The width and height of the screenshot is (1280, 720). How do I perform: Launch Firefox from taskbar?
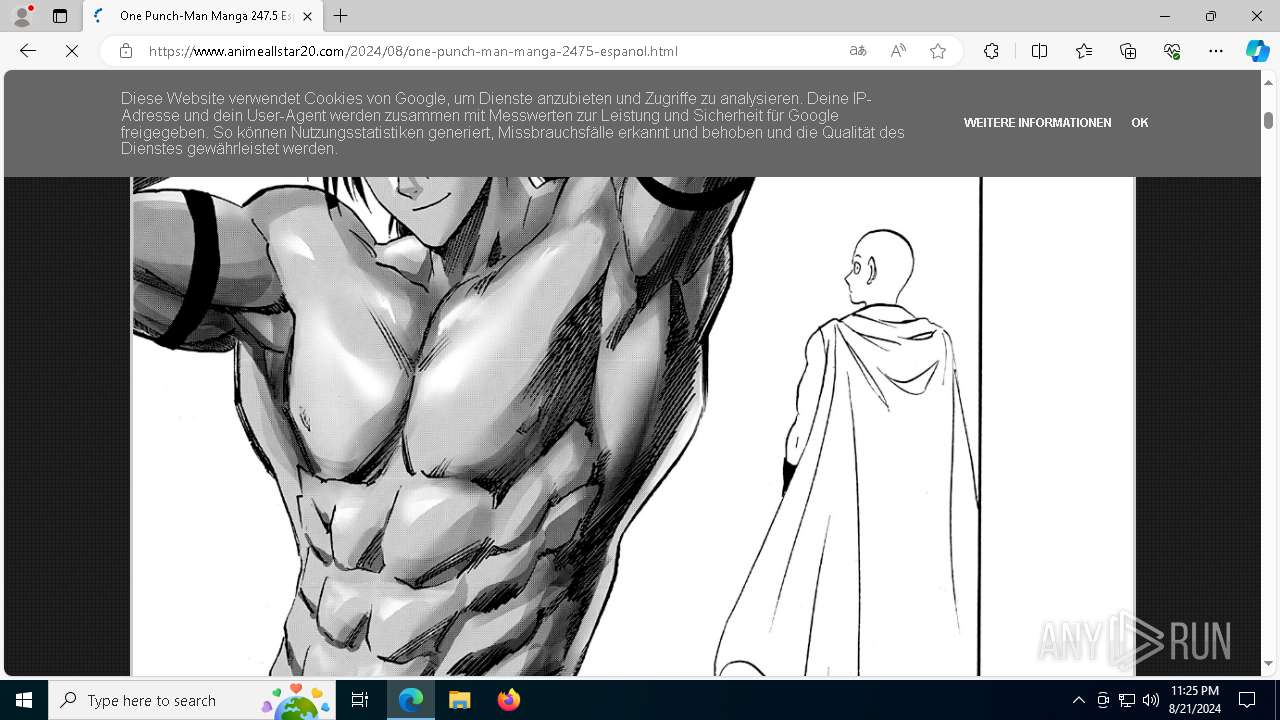(x=508, y=700)
